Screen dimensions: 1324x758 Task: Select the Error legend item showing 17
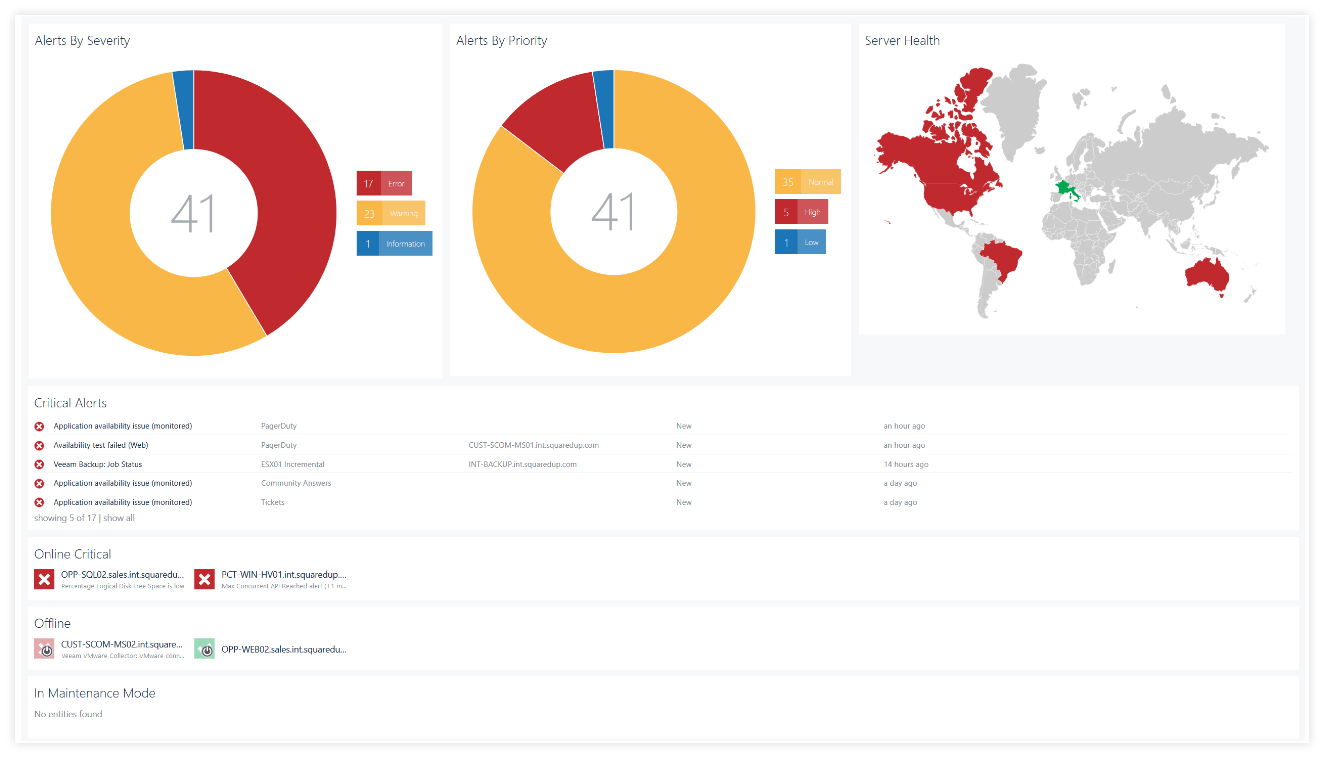click(x=384, y=184)
